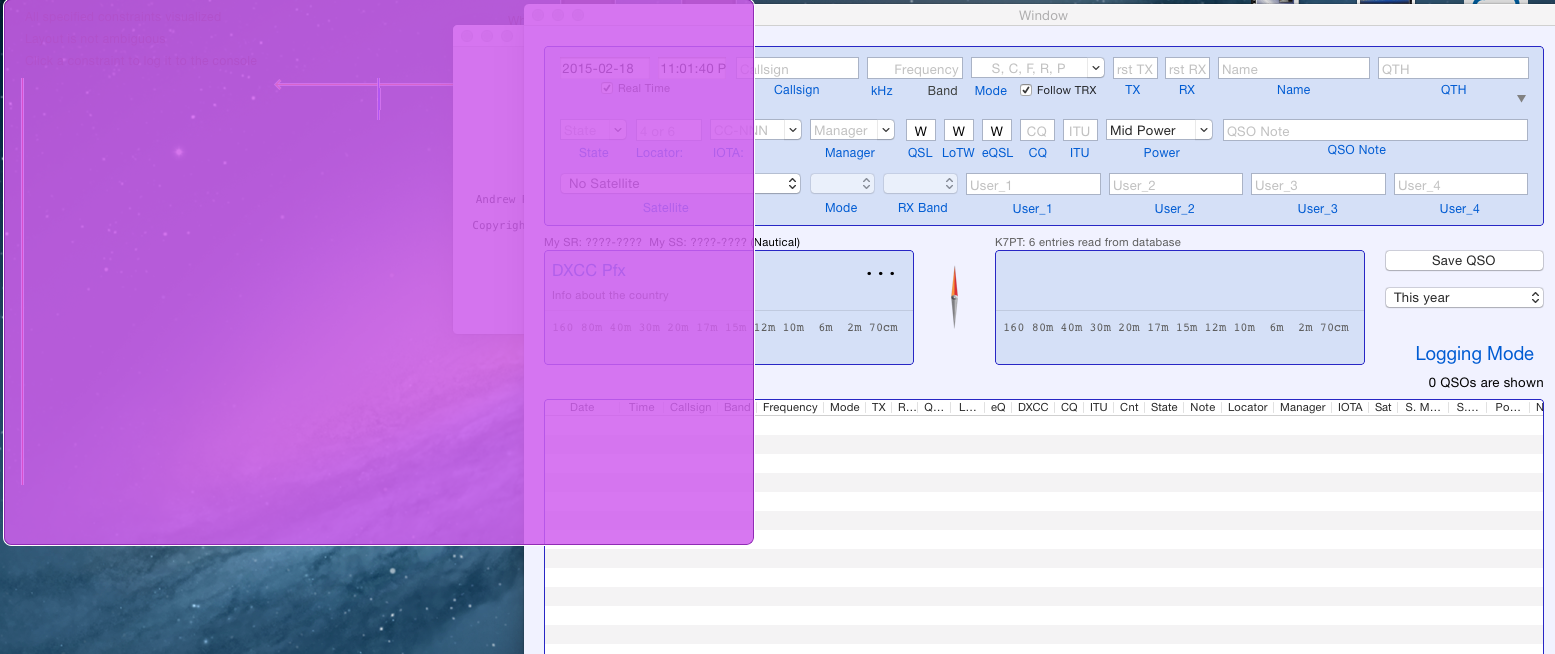The image size is (1555, 654).
Task: Click the three dots in DXCC panel
Action: tap(880, 273)
